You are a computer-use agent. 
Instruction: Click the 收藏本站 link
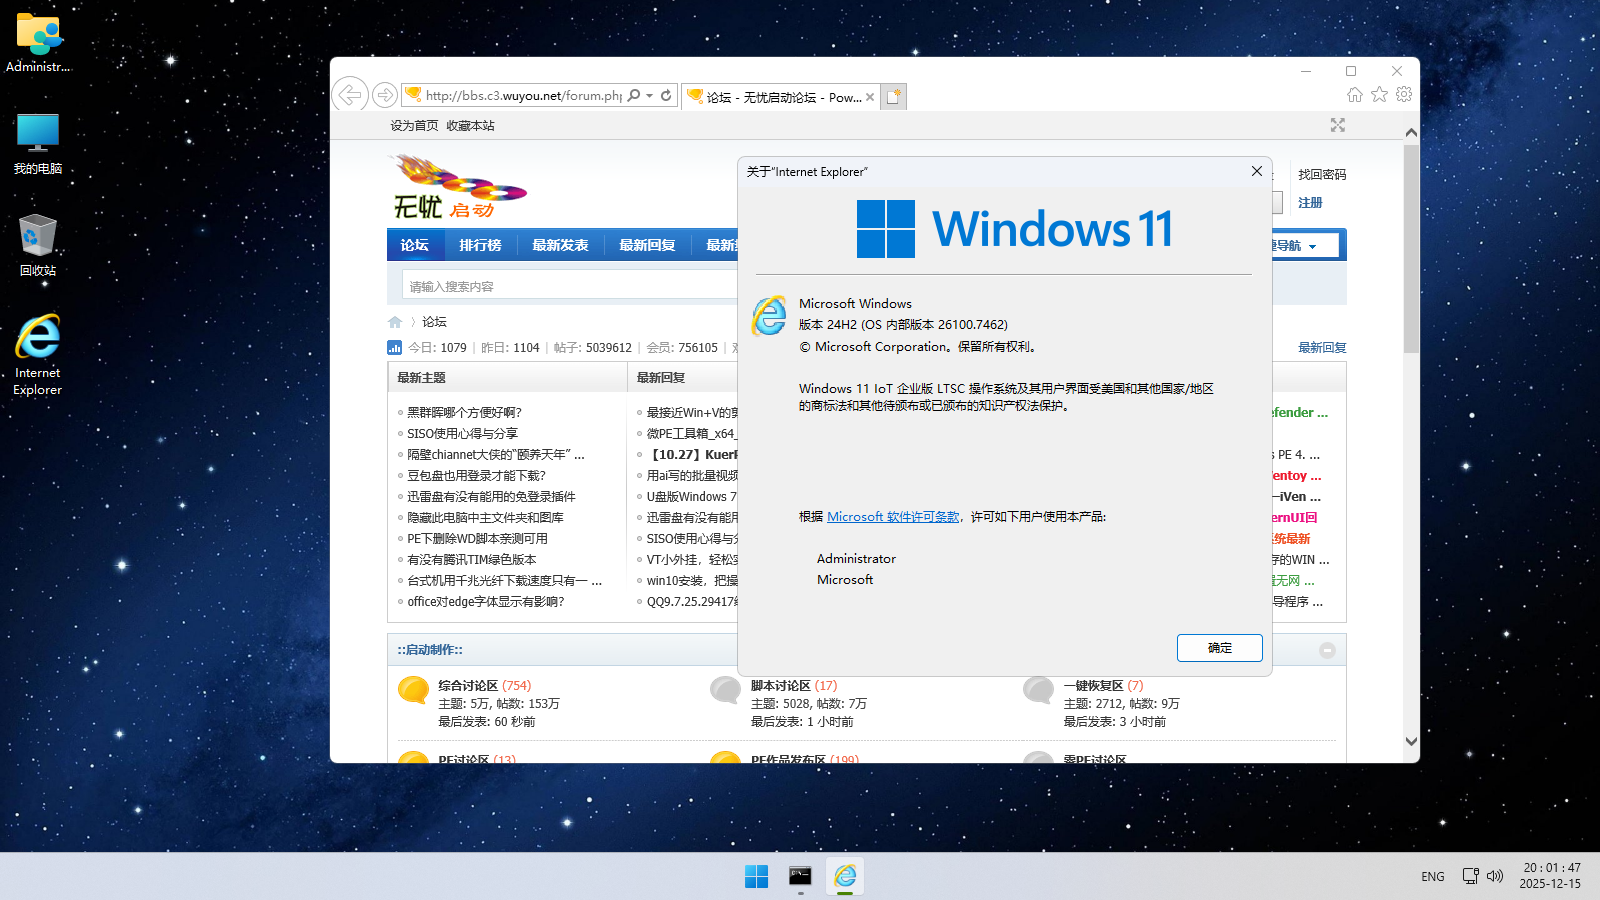(x=470, y=126)
